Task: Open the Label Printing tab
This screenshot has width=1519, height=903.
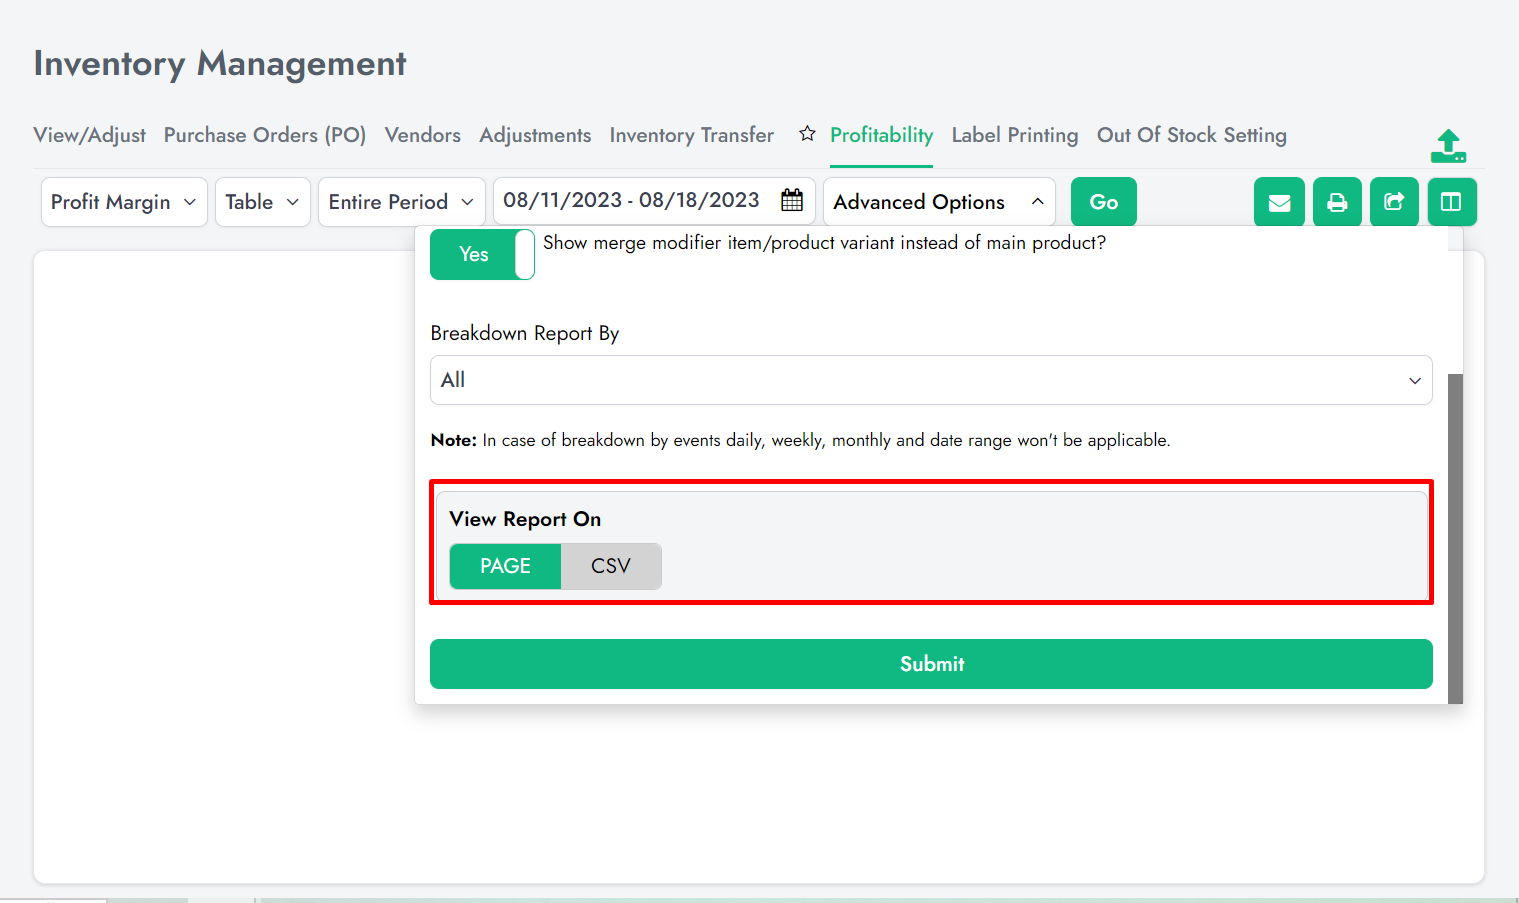Action: pyautogui.click(x=1014, y=135)
